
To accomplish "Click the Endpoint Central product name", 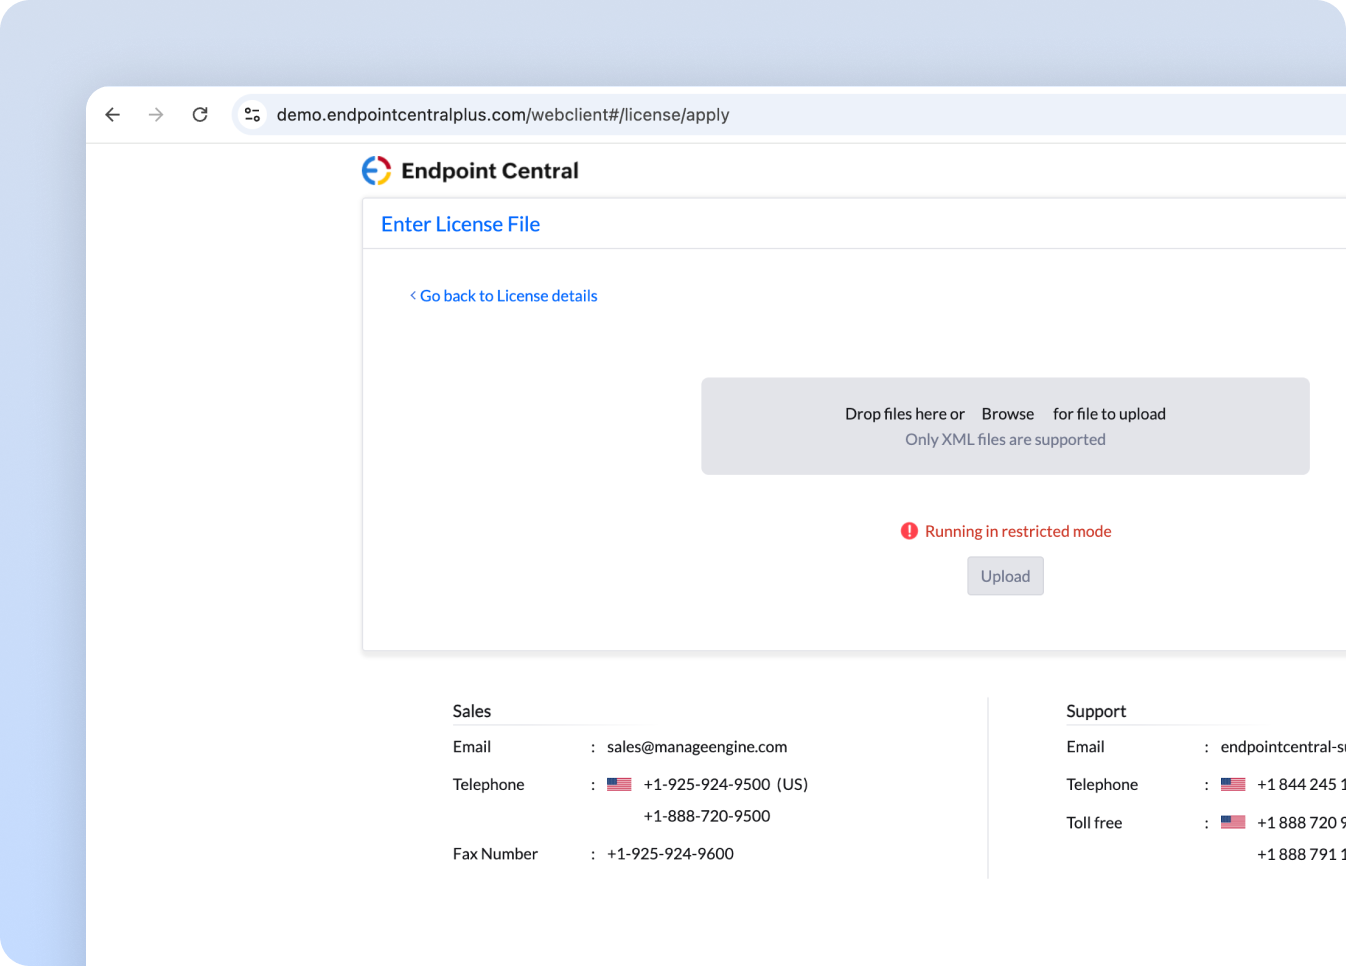I will 490,171.
